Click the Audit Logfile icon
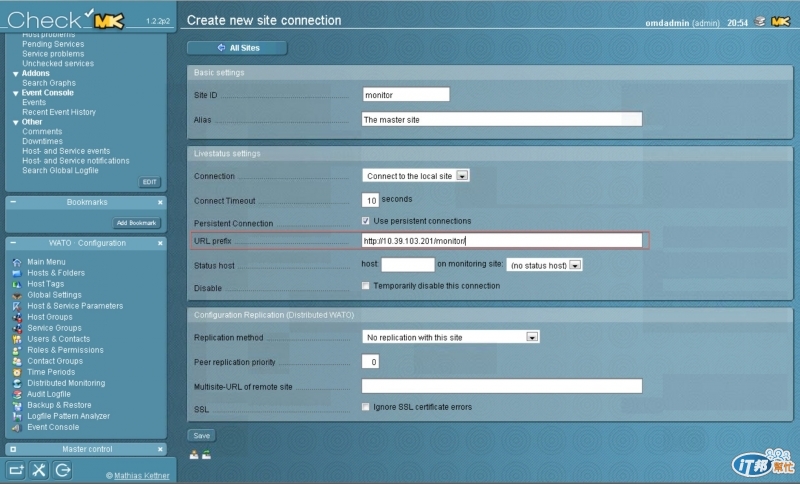 click(x=17, y=394)
